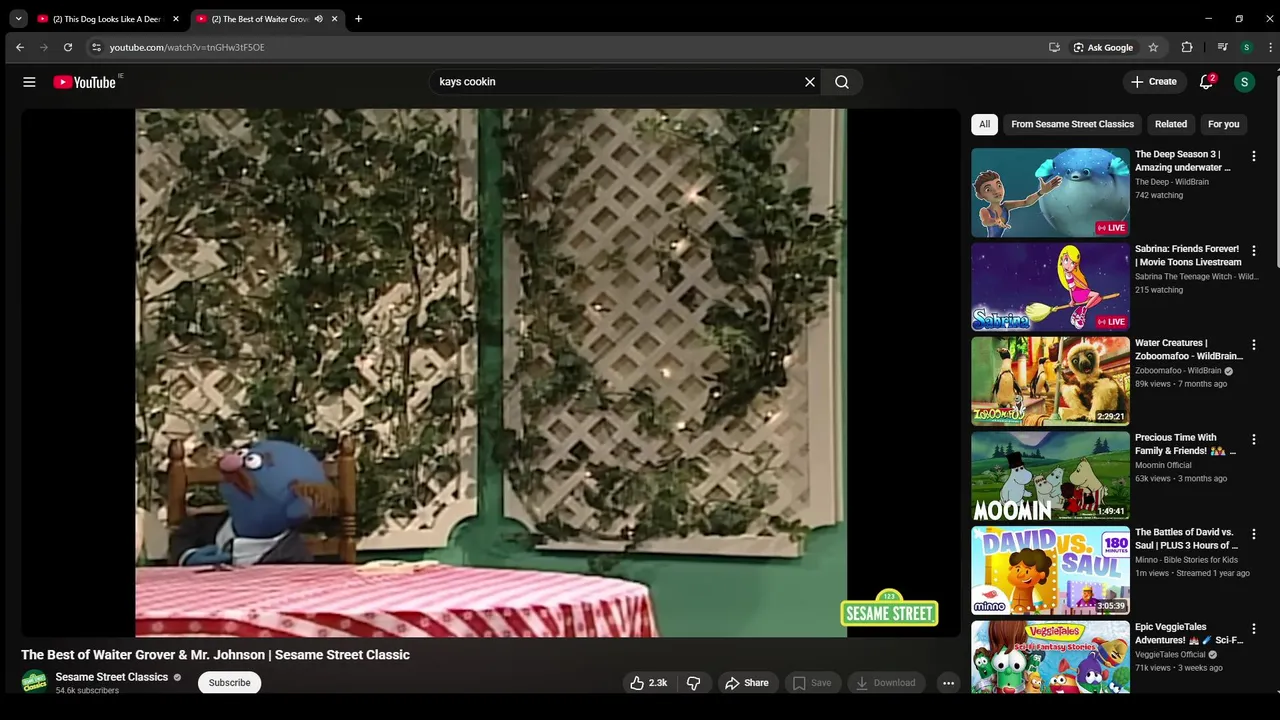Open Epic VeggieTales Adventures thumbnail
The width and height of the screenshot is (1280, 720).
pos(1050,658)
